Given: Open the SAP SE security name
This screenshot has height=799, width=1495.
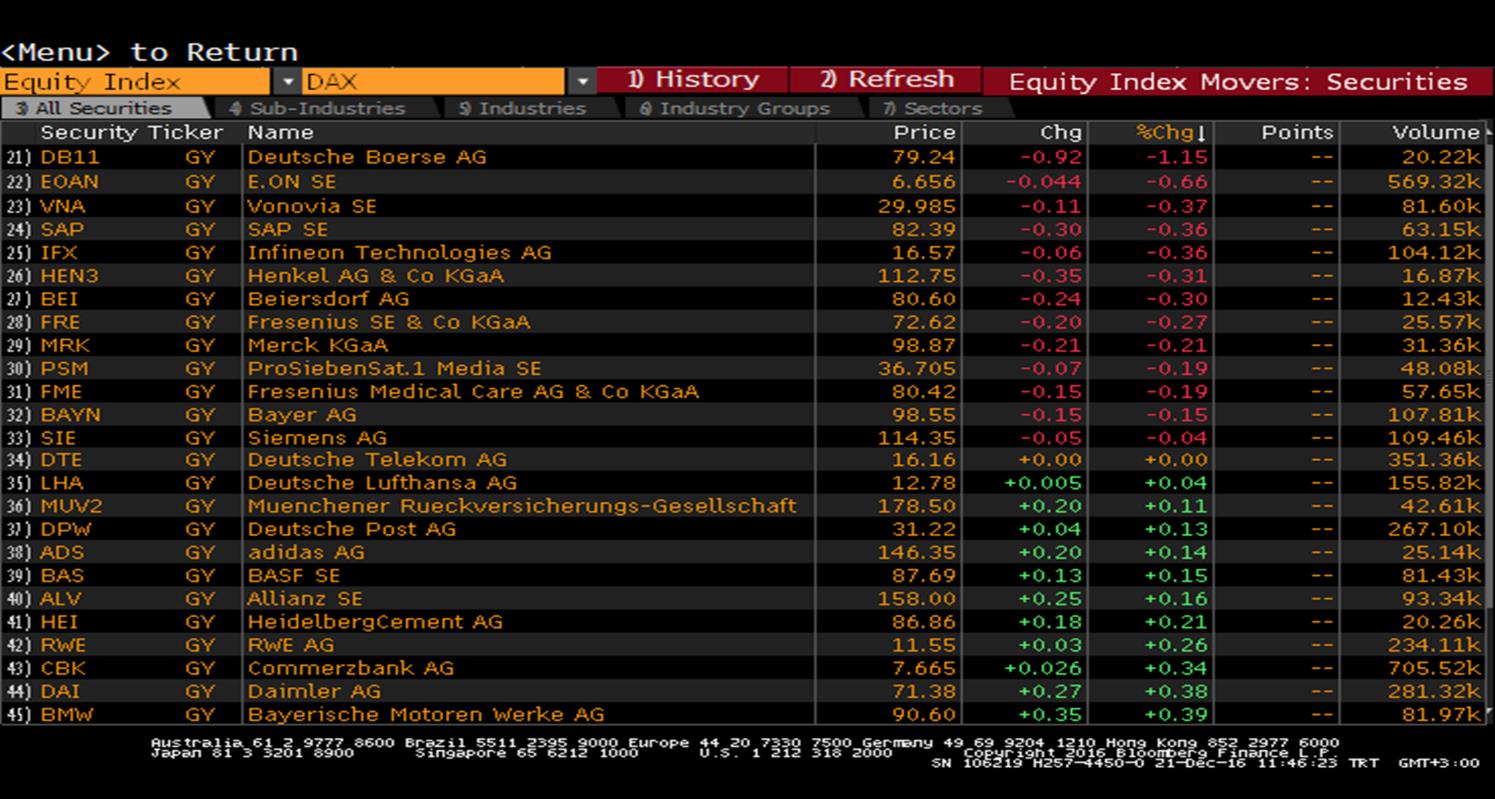Looking at the screenshot, I should click(288, 229).
